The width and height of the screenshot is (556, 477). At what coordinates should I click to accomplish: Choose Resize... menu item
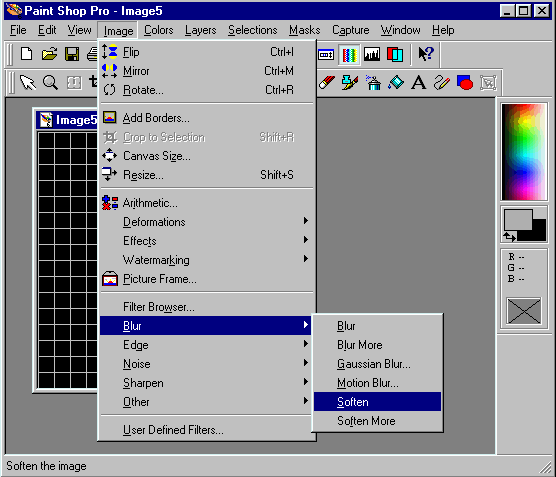coord(207,175)
